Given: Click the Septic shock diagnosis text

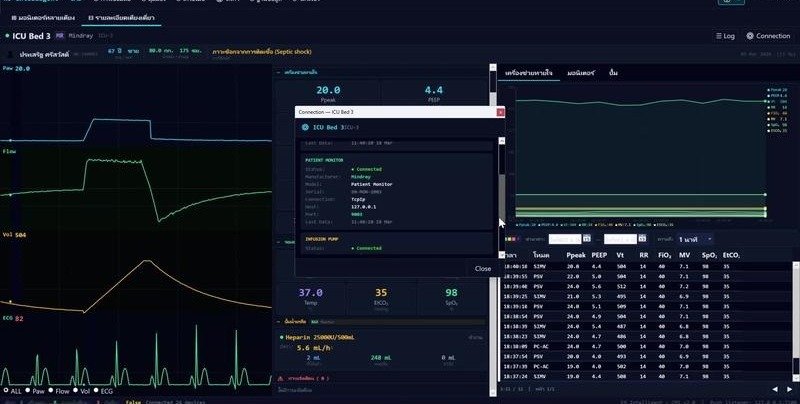Looking at the screenshot, I should tap(262, 52).
